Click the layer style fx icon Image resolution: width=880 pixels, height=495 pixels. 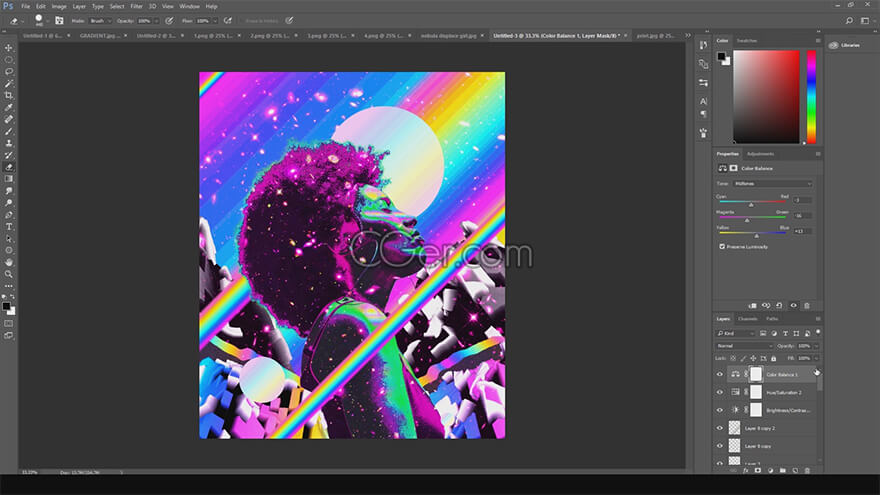(745, 470)
